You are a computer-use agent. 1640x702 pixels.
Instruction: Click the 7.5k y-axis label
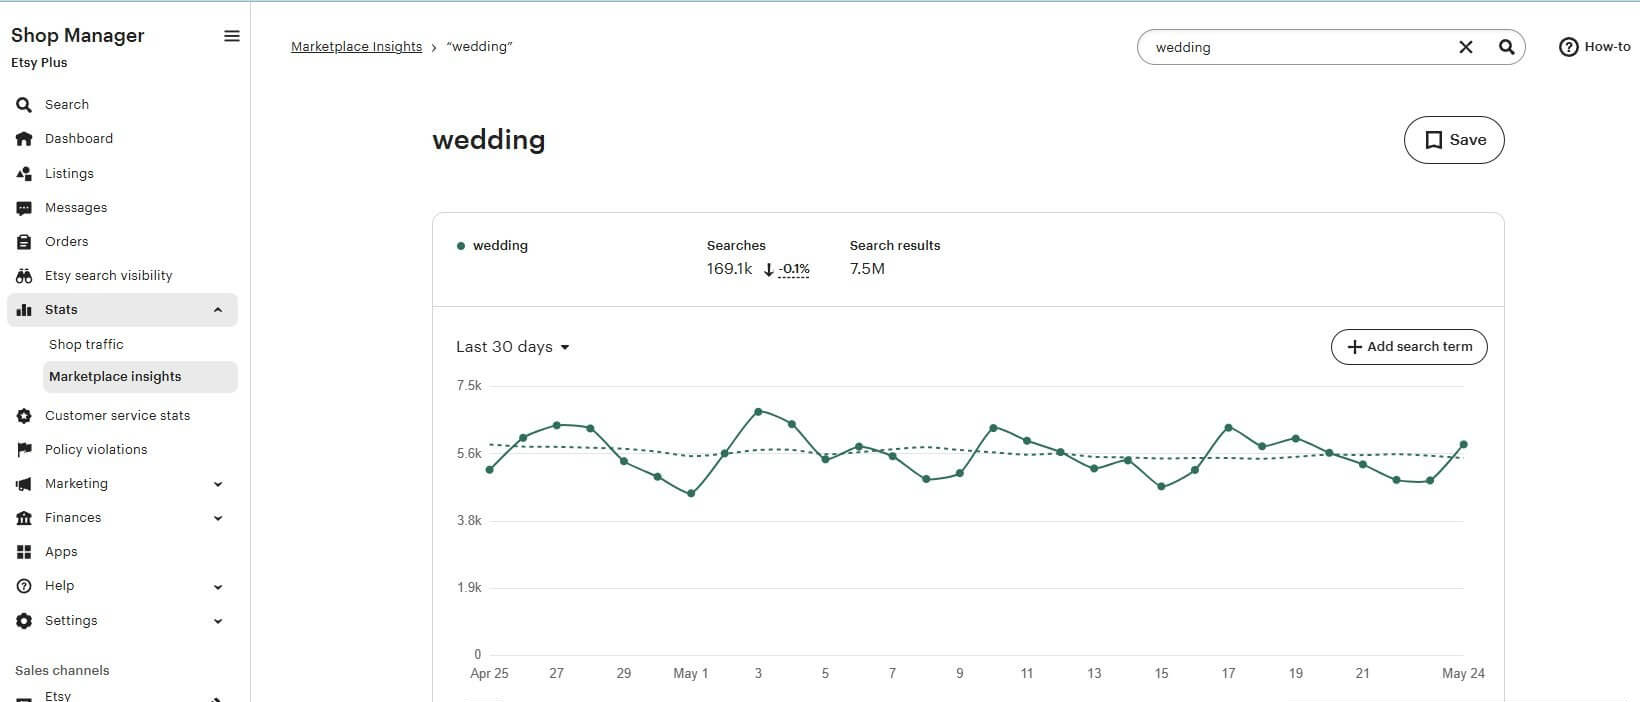click(469, 386)
